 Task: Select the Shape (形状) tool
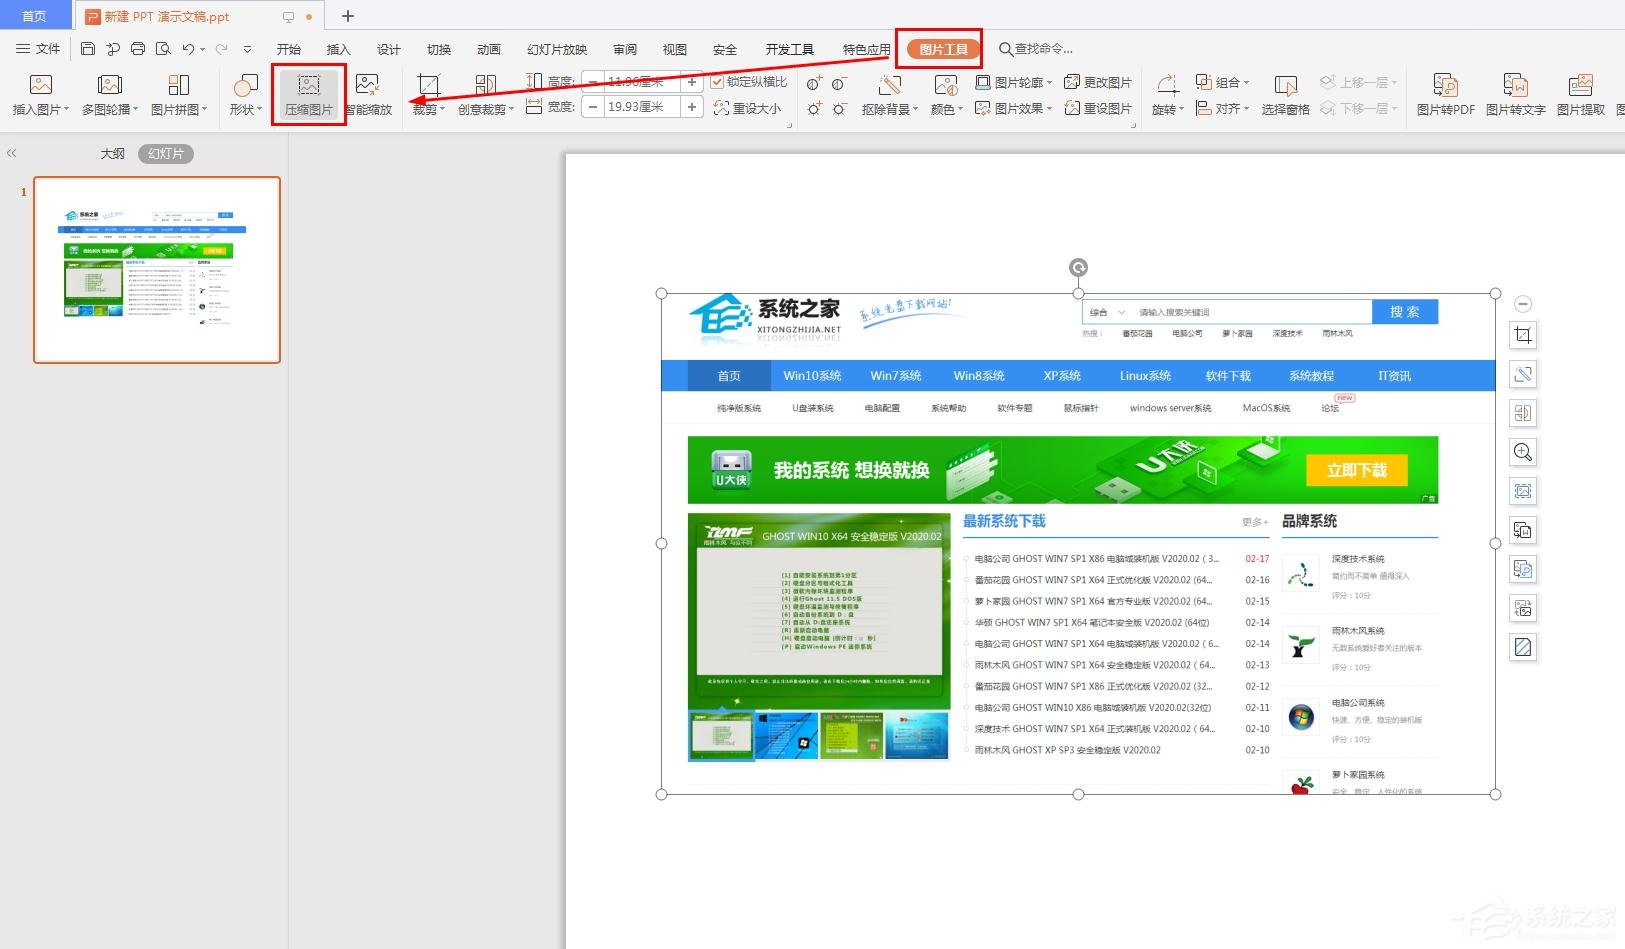tap(245, 95)
